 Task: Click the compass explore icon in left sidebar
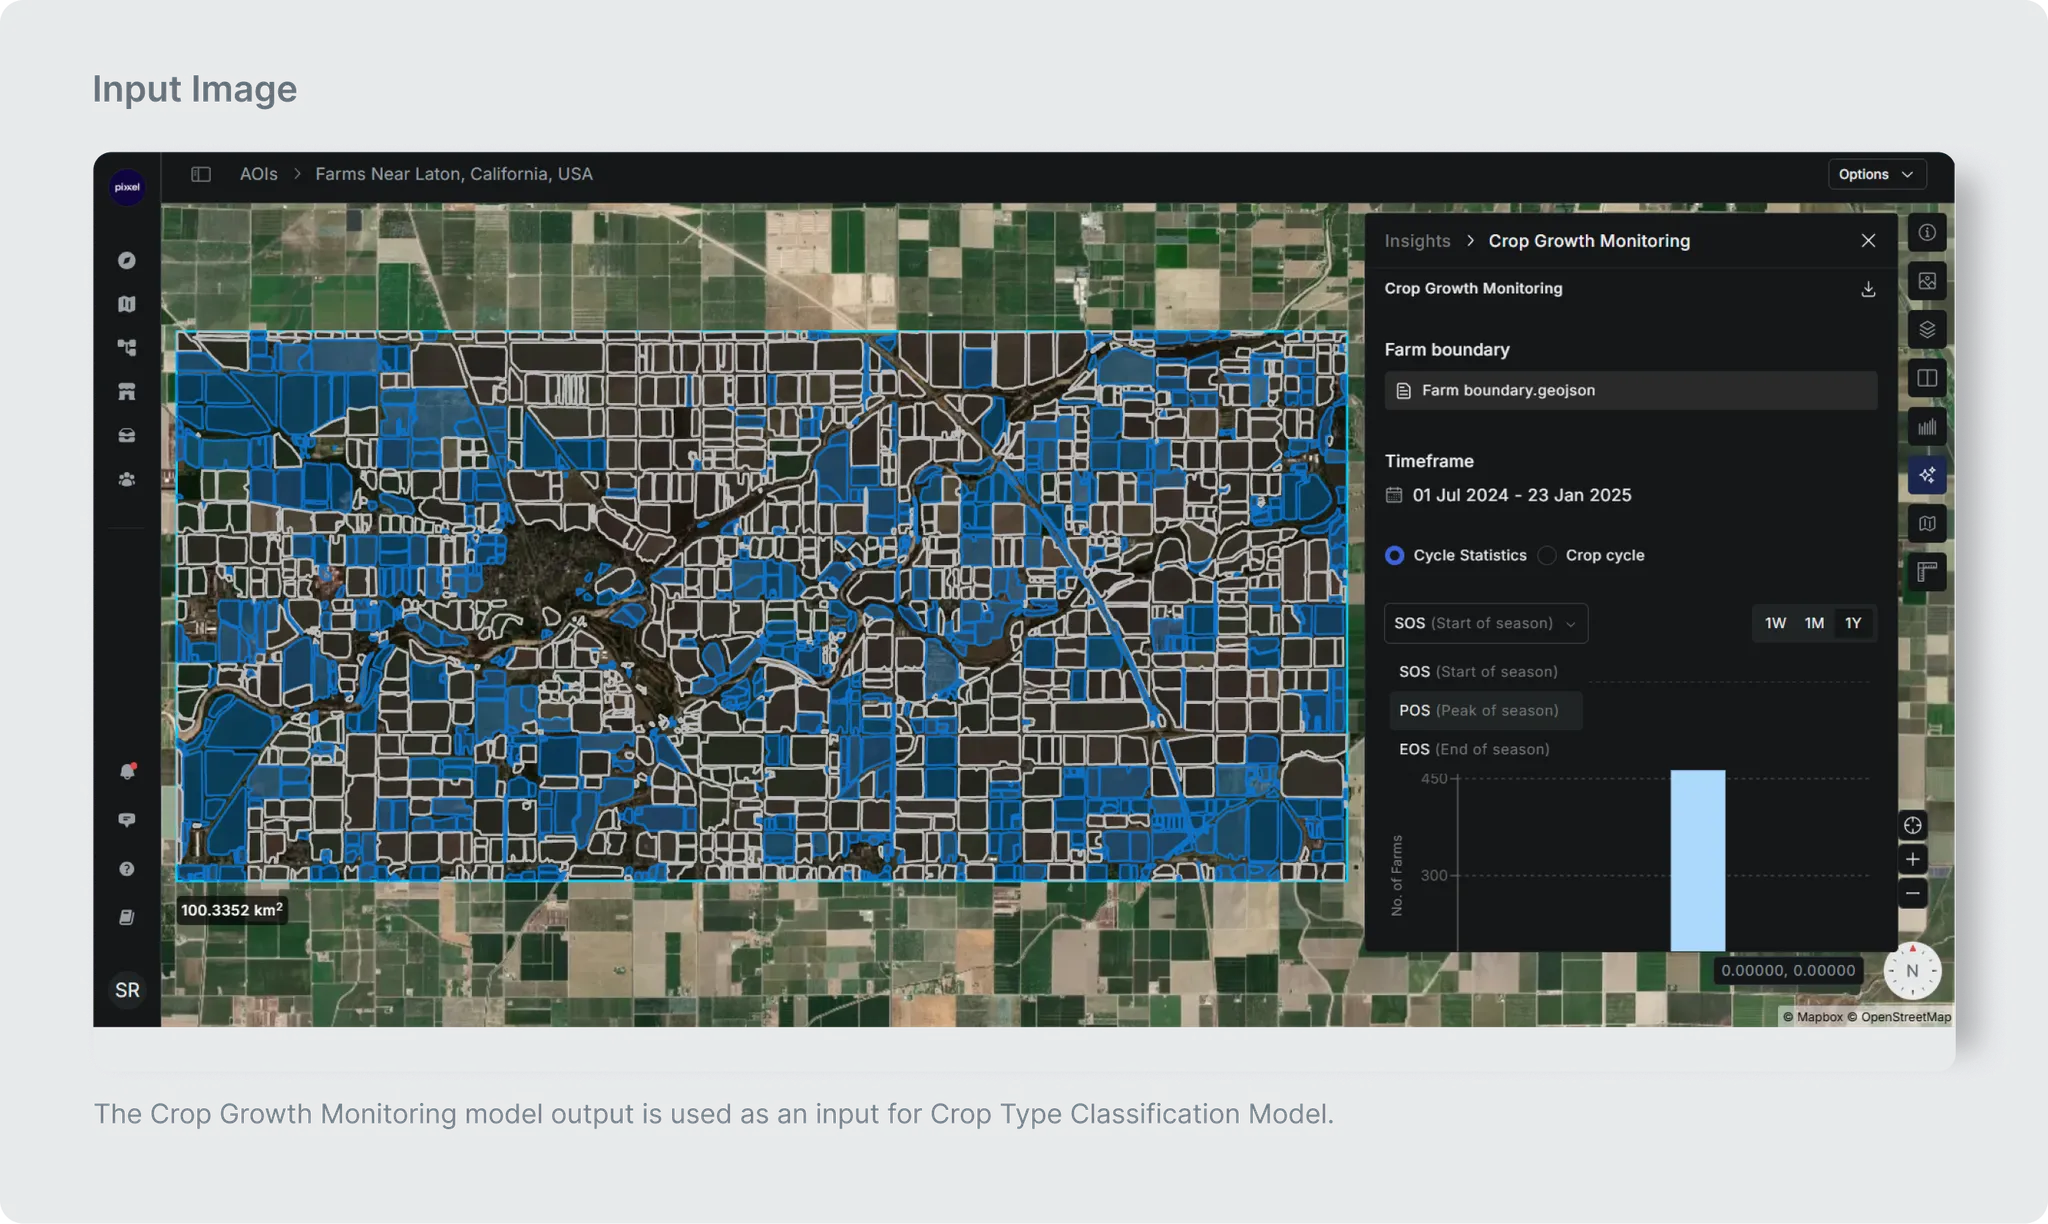pos(127,260)
